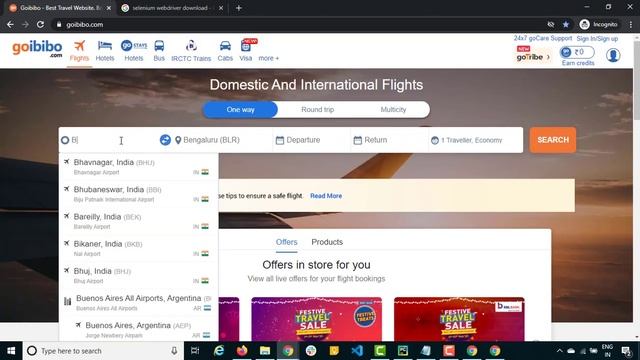Open the IRCTC Trains icon

[x=191, y=51]
